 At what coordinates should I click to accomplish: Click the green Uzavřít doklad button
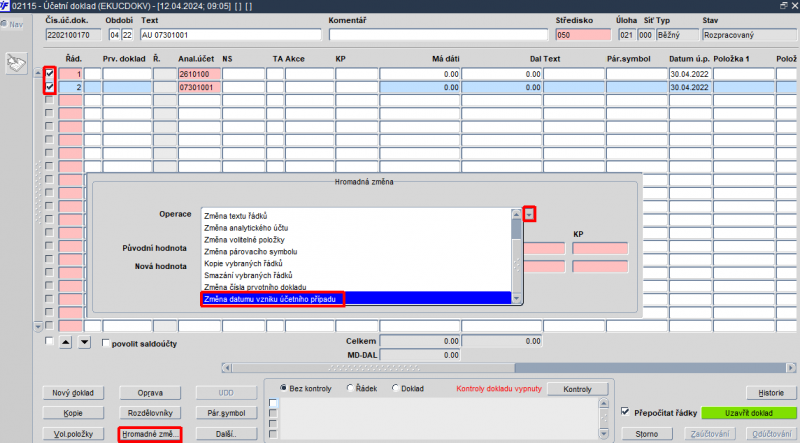tap(748, 413)
